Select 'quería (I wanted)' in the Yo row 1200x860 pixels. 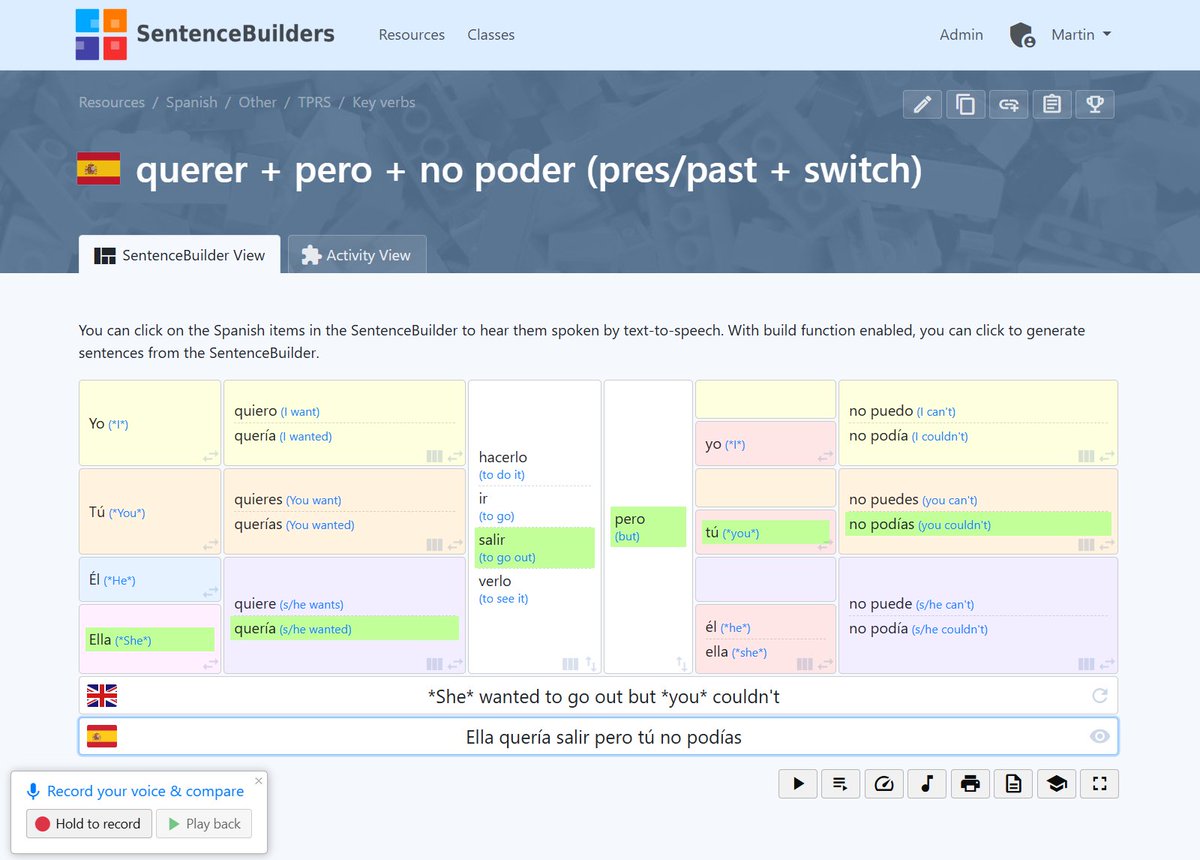coord(283,436)
